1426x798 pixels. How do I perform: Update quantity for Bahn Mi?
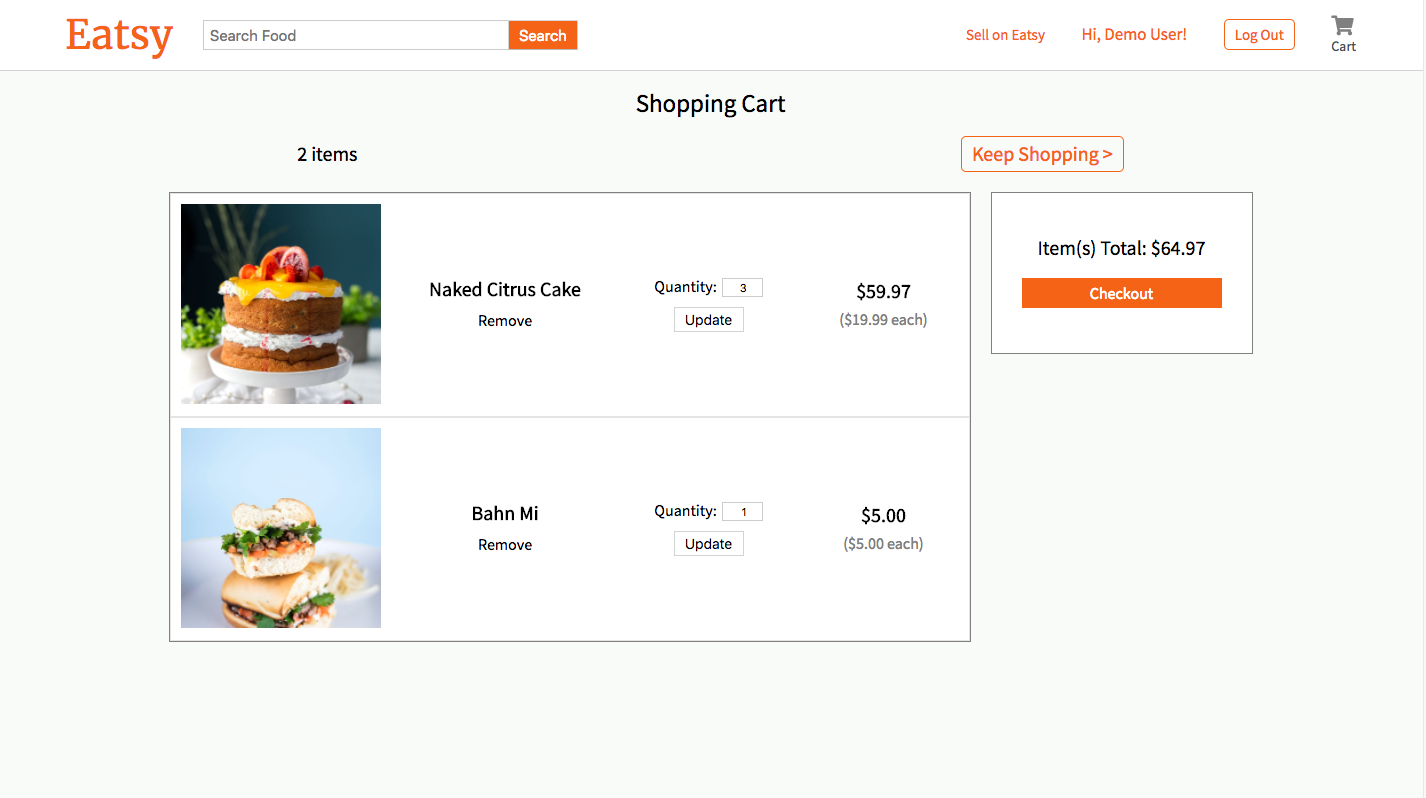708,543
